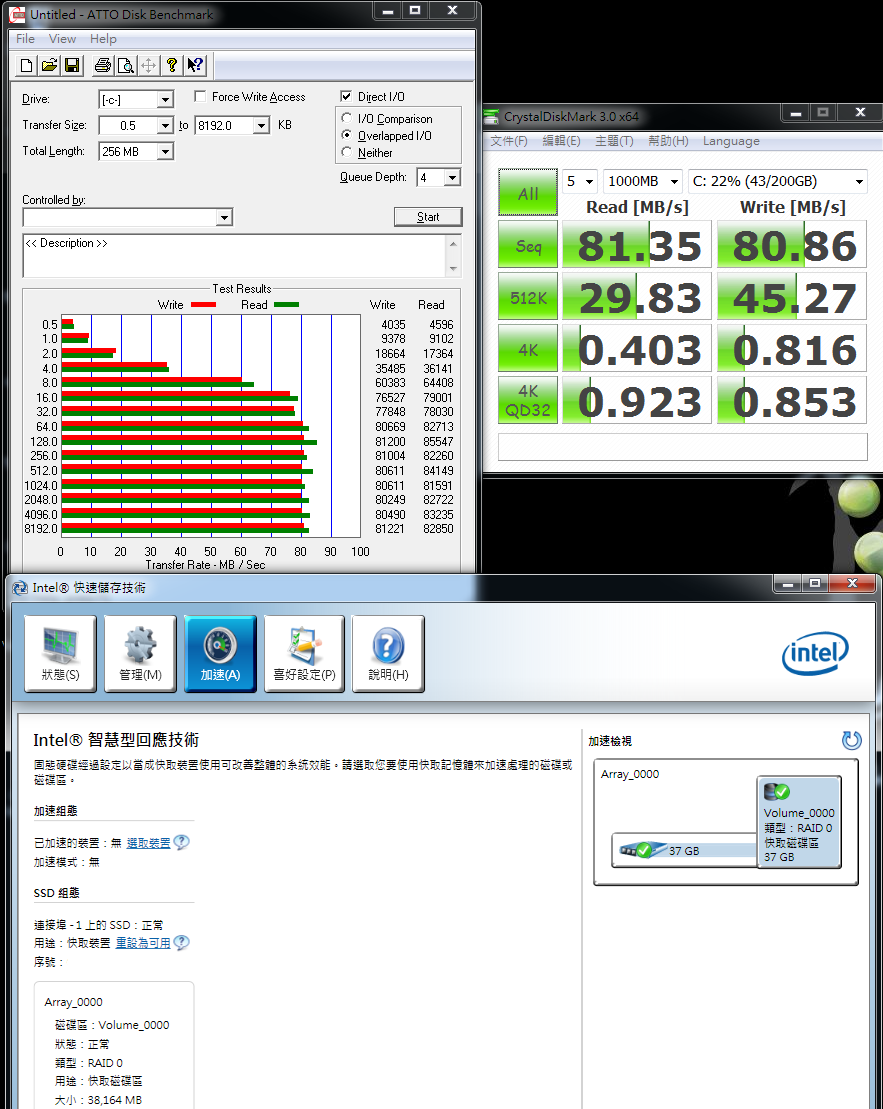Viewport: 883px width, 1109px height.
Task: Click the Description box scroll down arrow
Action: pos(454,269)
